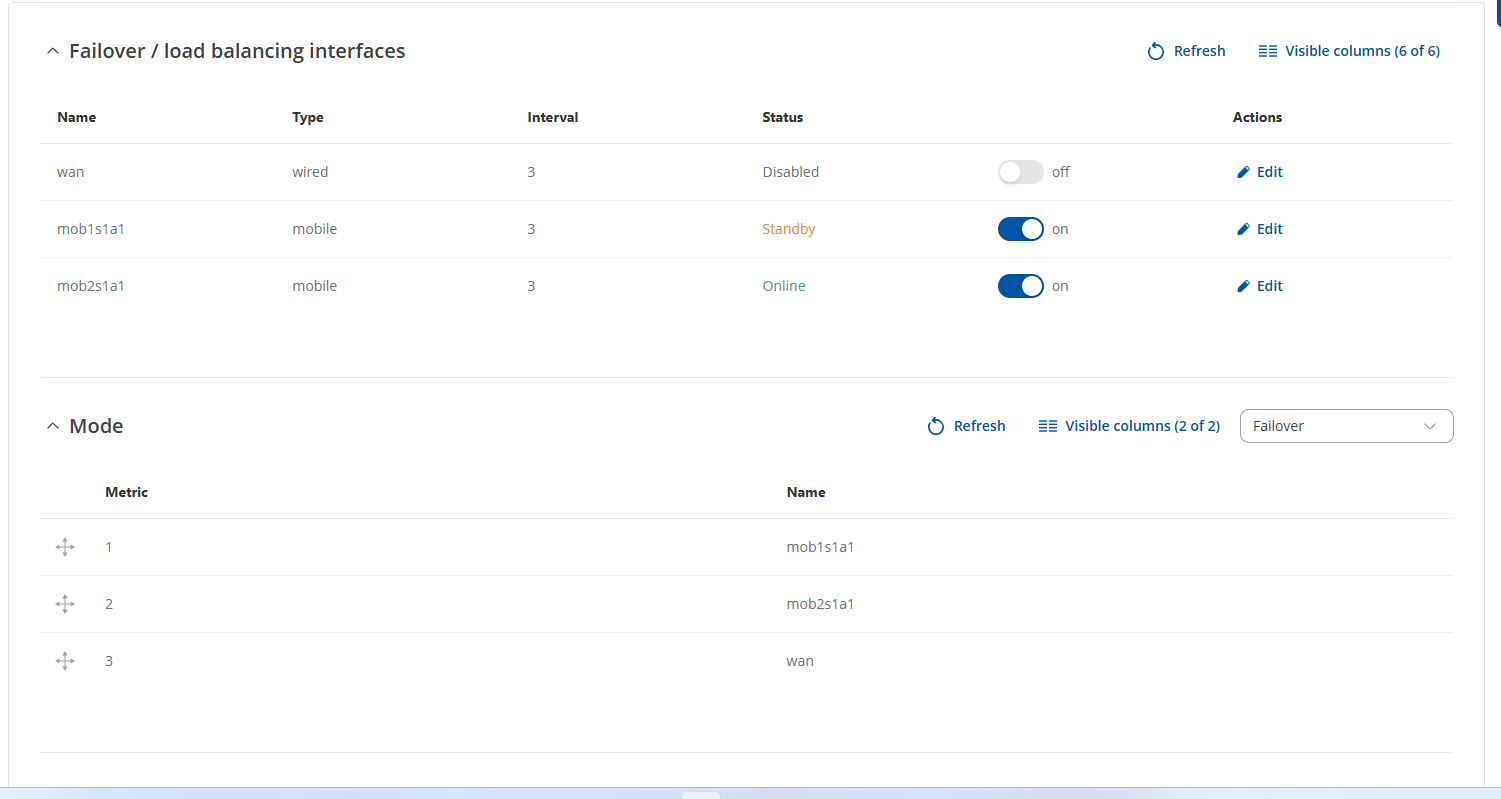Click the pencil icon for mob1s1a1
Viewport: 1501px width, 799px height.
coord(1243,229)
